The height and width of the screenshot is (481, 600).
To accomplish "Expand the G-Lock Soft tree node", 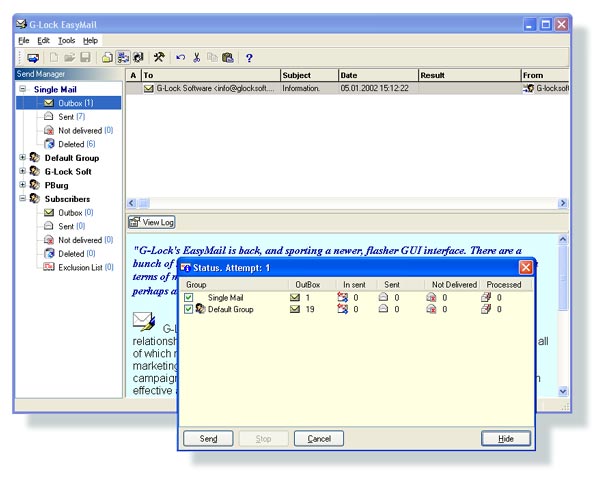I will (23, 171).
